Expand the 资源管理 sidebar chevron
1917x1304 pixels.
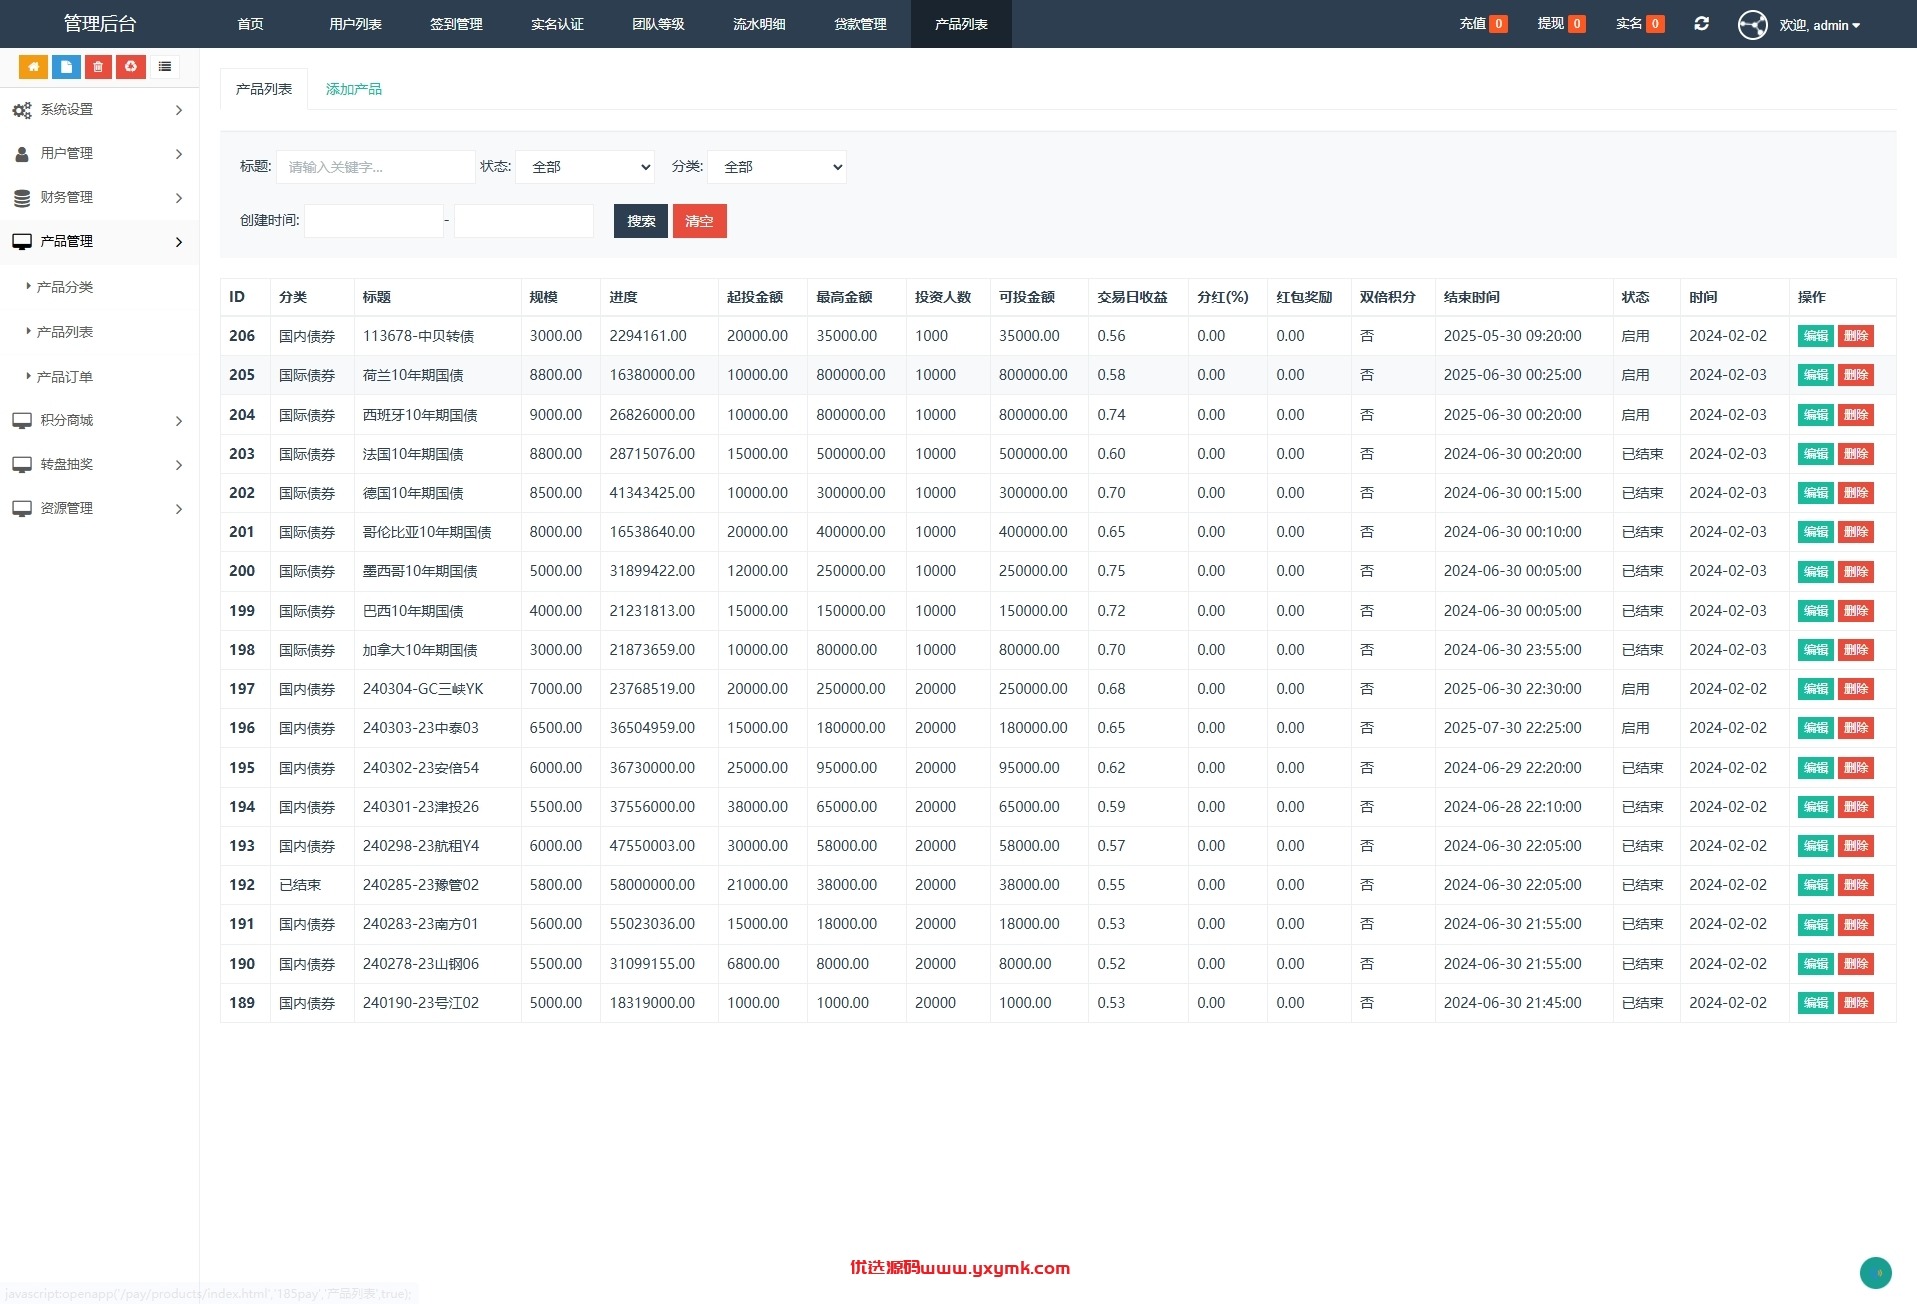pos(179,509)
